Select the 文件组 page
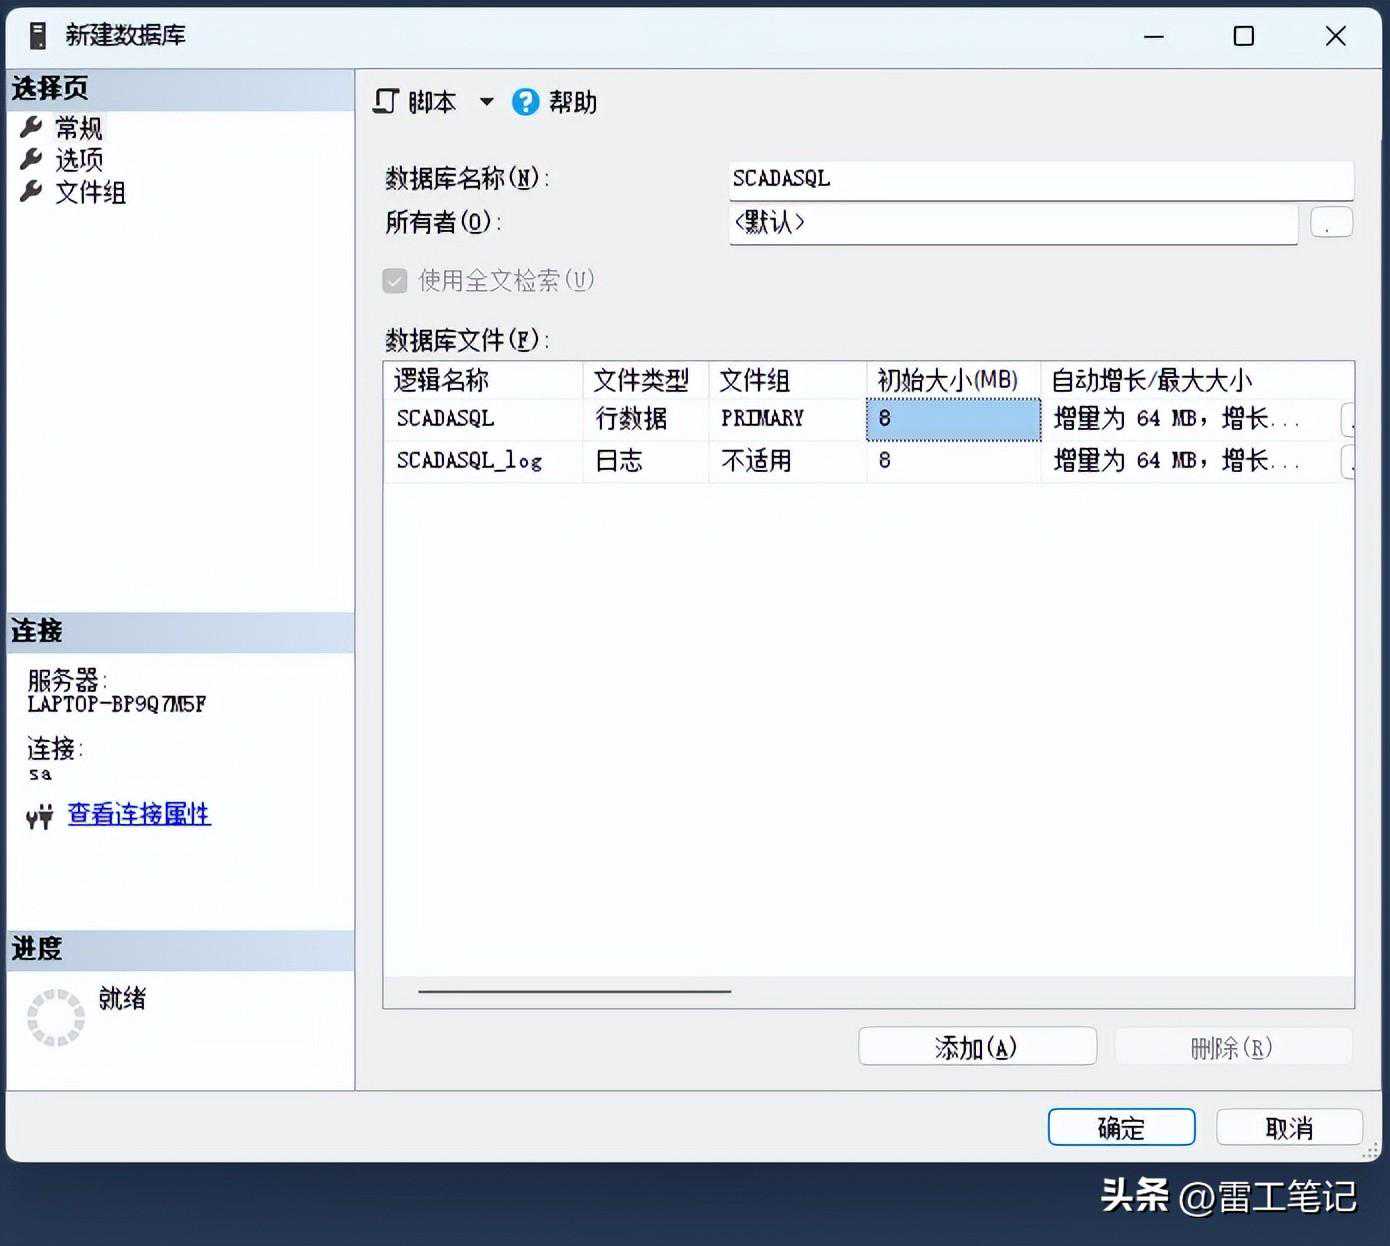The width and height of the screenshot is (1390, 1246). [x=90, y=192]
